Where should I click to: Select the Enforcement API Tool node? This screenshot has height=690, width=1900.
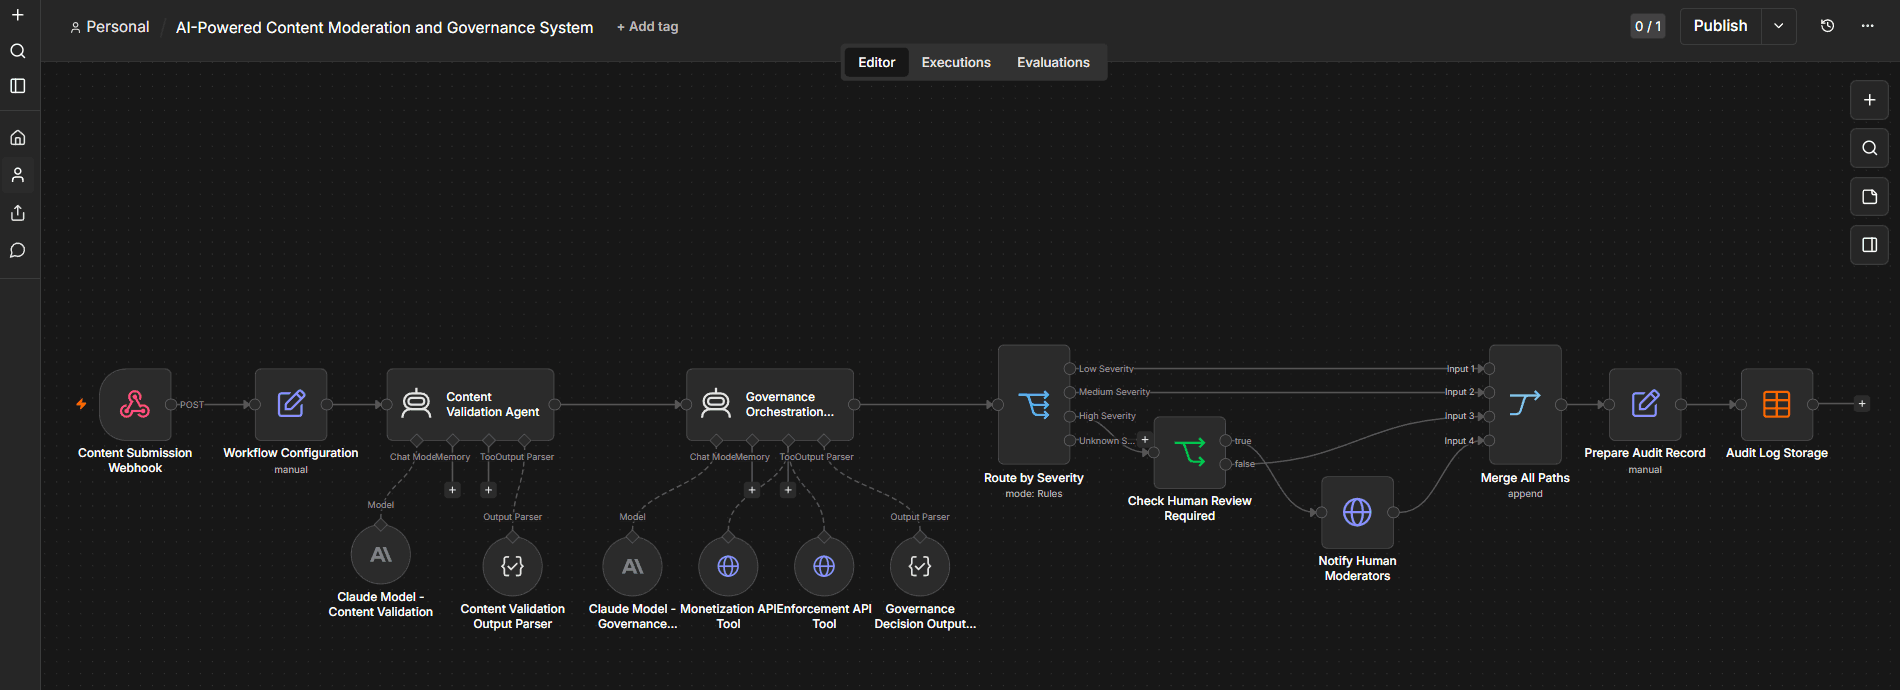click(824, 566)
